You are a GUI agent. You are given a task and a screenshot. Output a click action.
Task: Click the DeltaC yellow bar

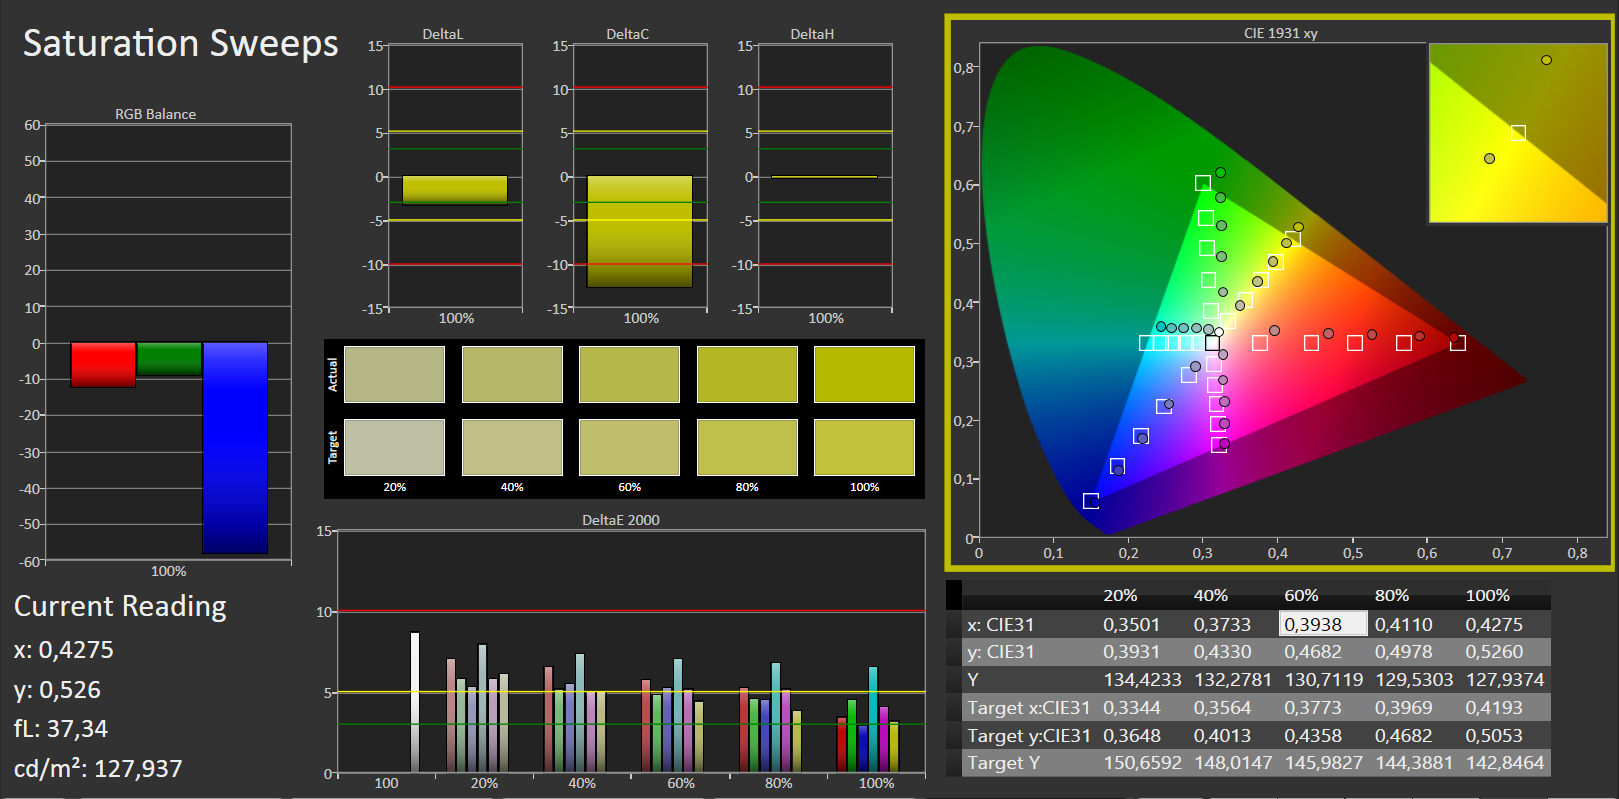click(x=640, y=232)
